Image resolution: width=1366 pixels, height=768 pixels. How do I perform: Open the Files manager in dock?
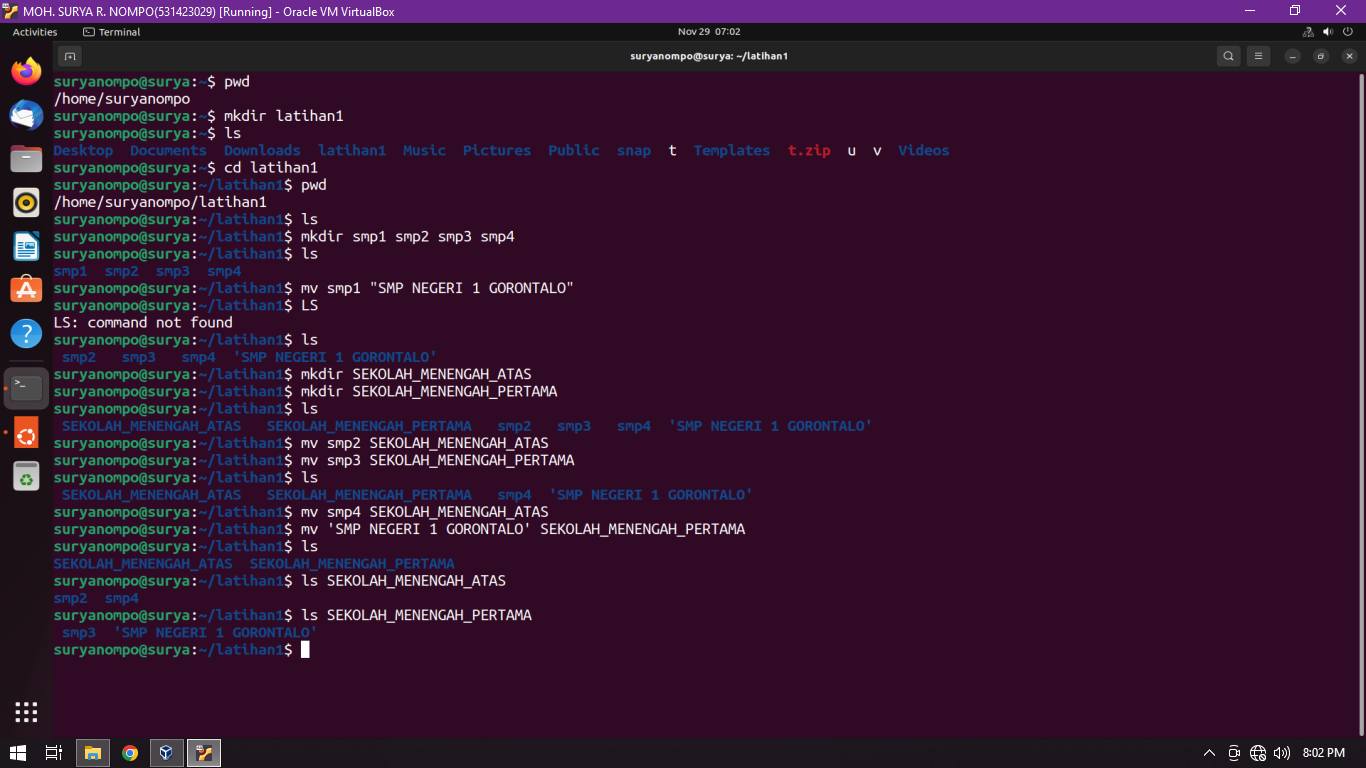26,158
